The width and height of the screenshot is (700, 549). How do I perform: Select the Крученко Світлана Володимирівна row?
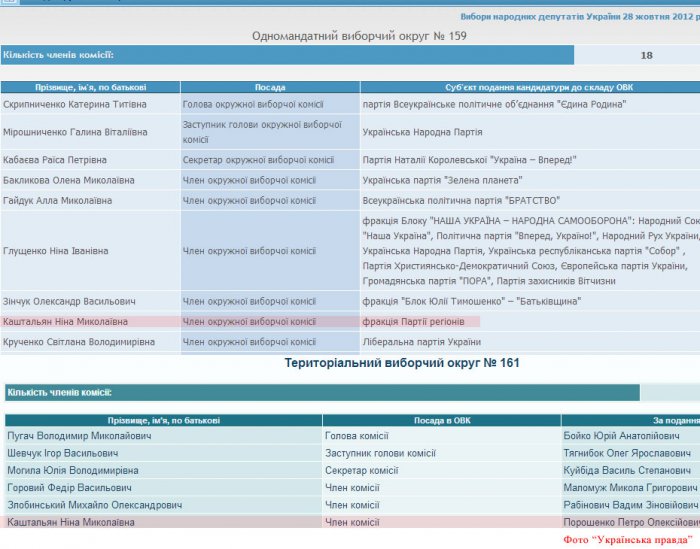pos(350,342)
